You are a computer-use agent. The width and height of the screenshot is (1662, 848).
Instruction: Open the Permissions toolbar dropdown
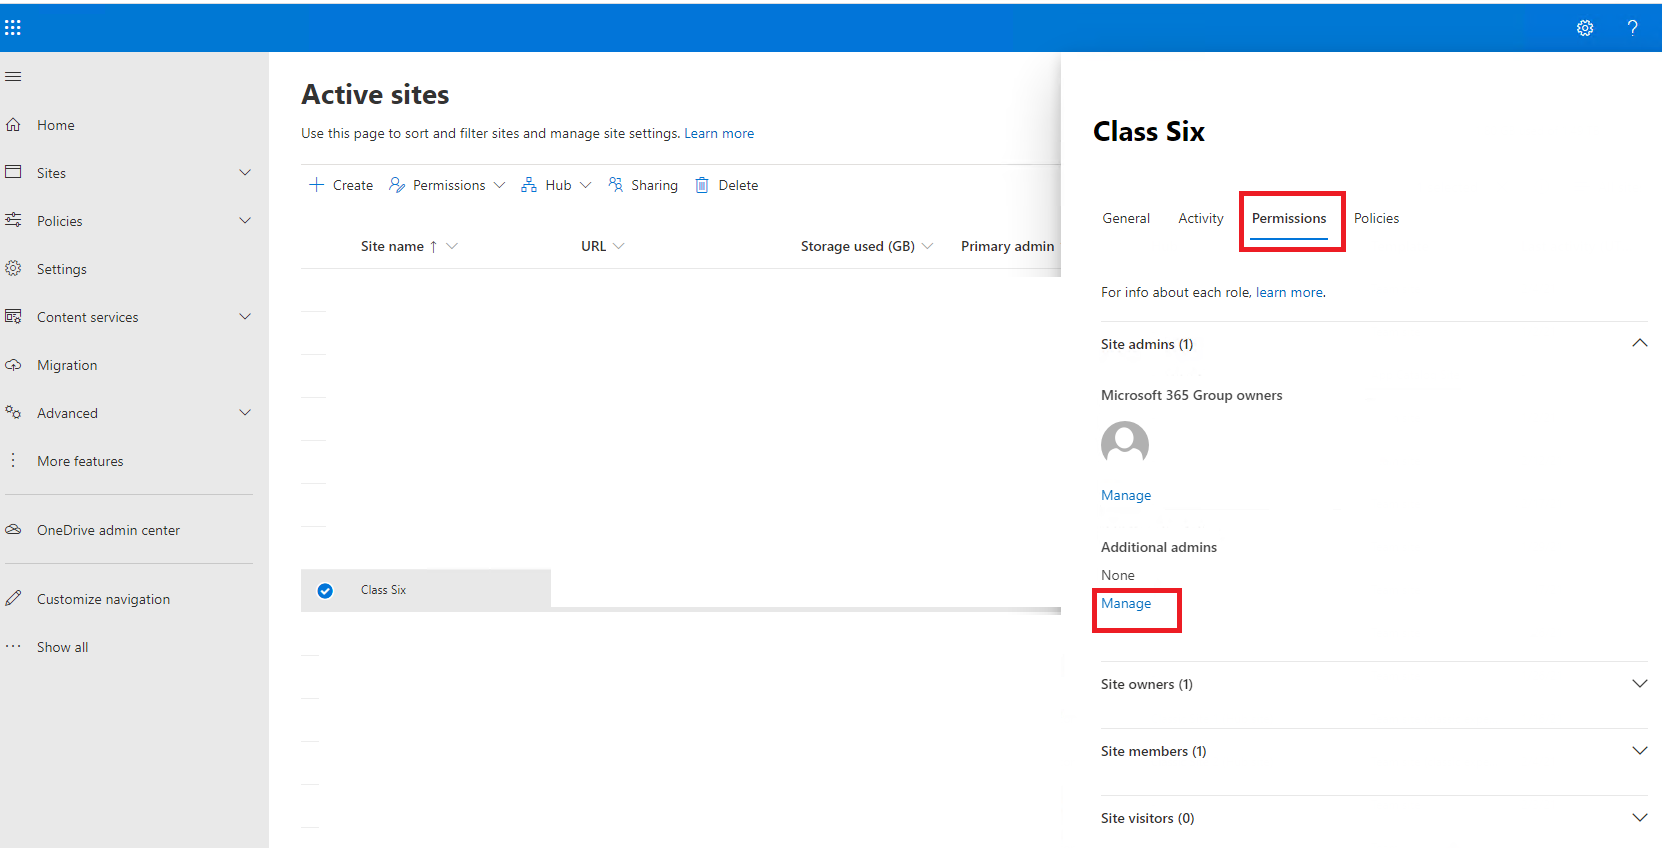tap(447, 185)
